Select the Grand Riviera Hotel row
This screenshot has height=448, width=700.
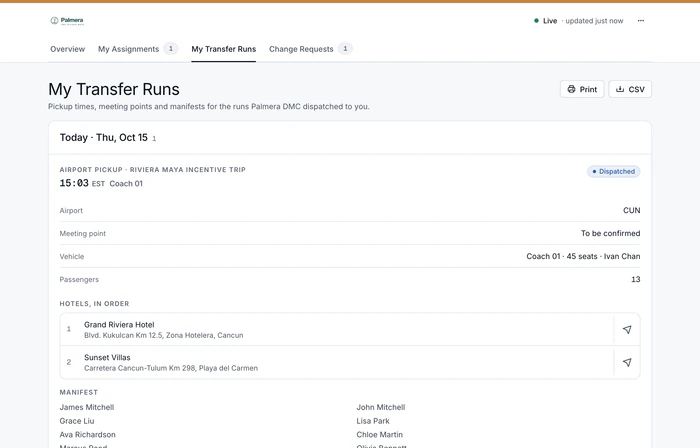click(x=350, y=329)
